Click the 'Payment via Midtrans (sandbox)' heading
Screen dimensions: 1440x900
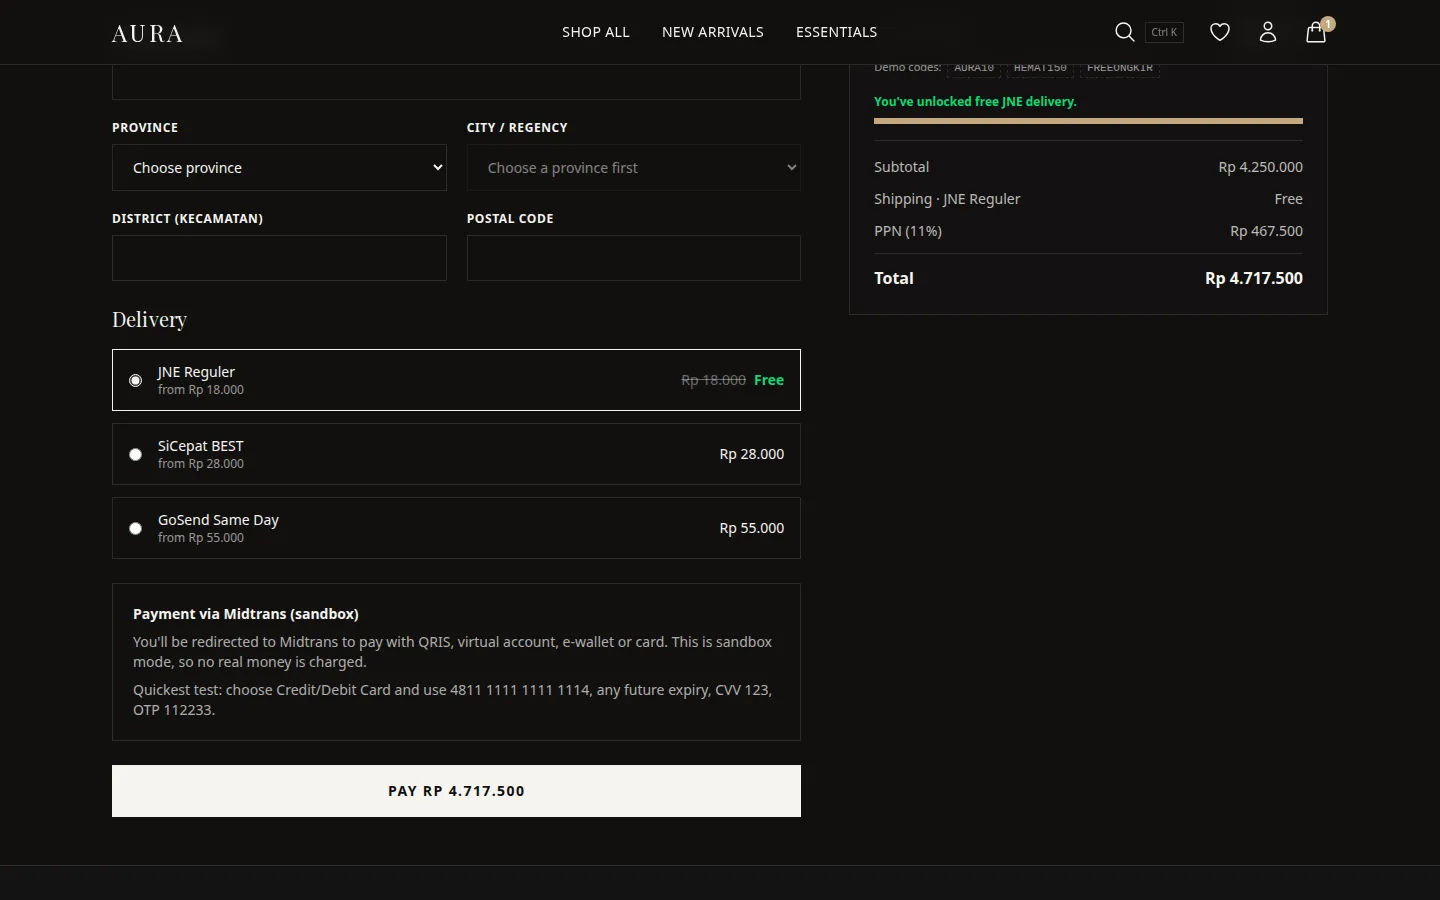click(x=246, y=614)
